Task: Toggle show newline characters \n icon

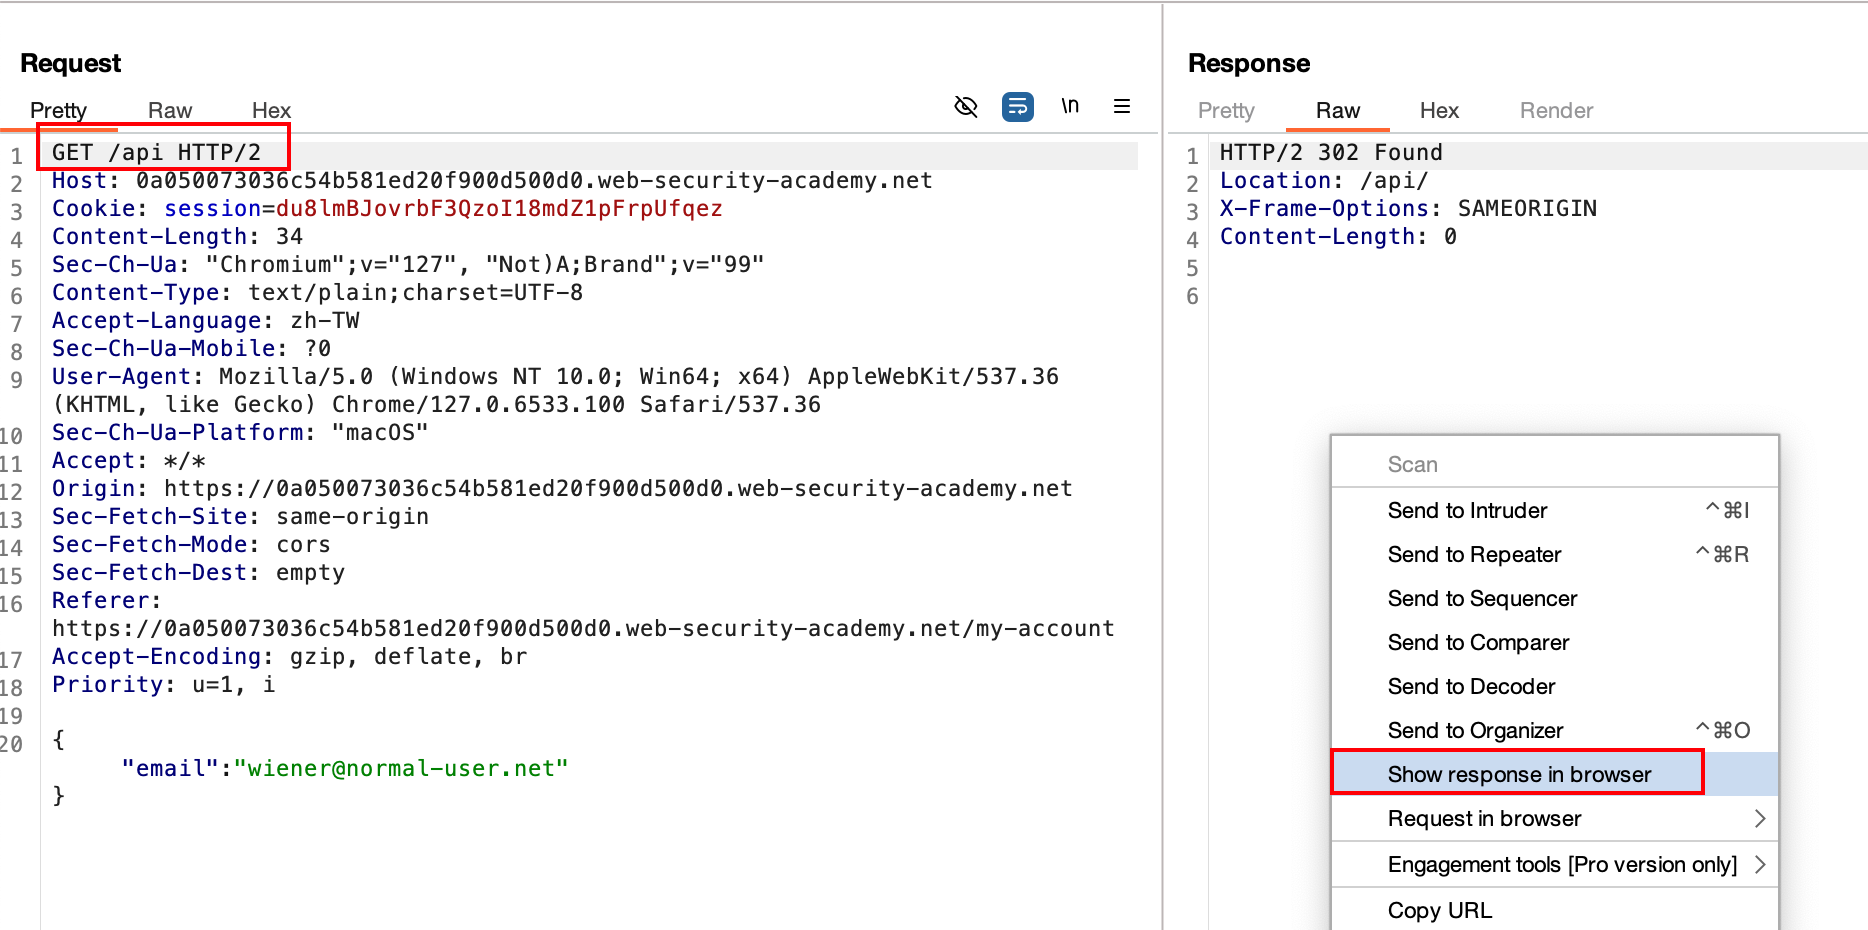Action: coord(1070,106)
